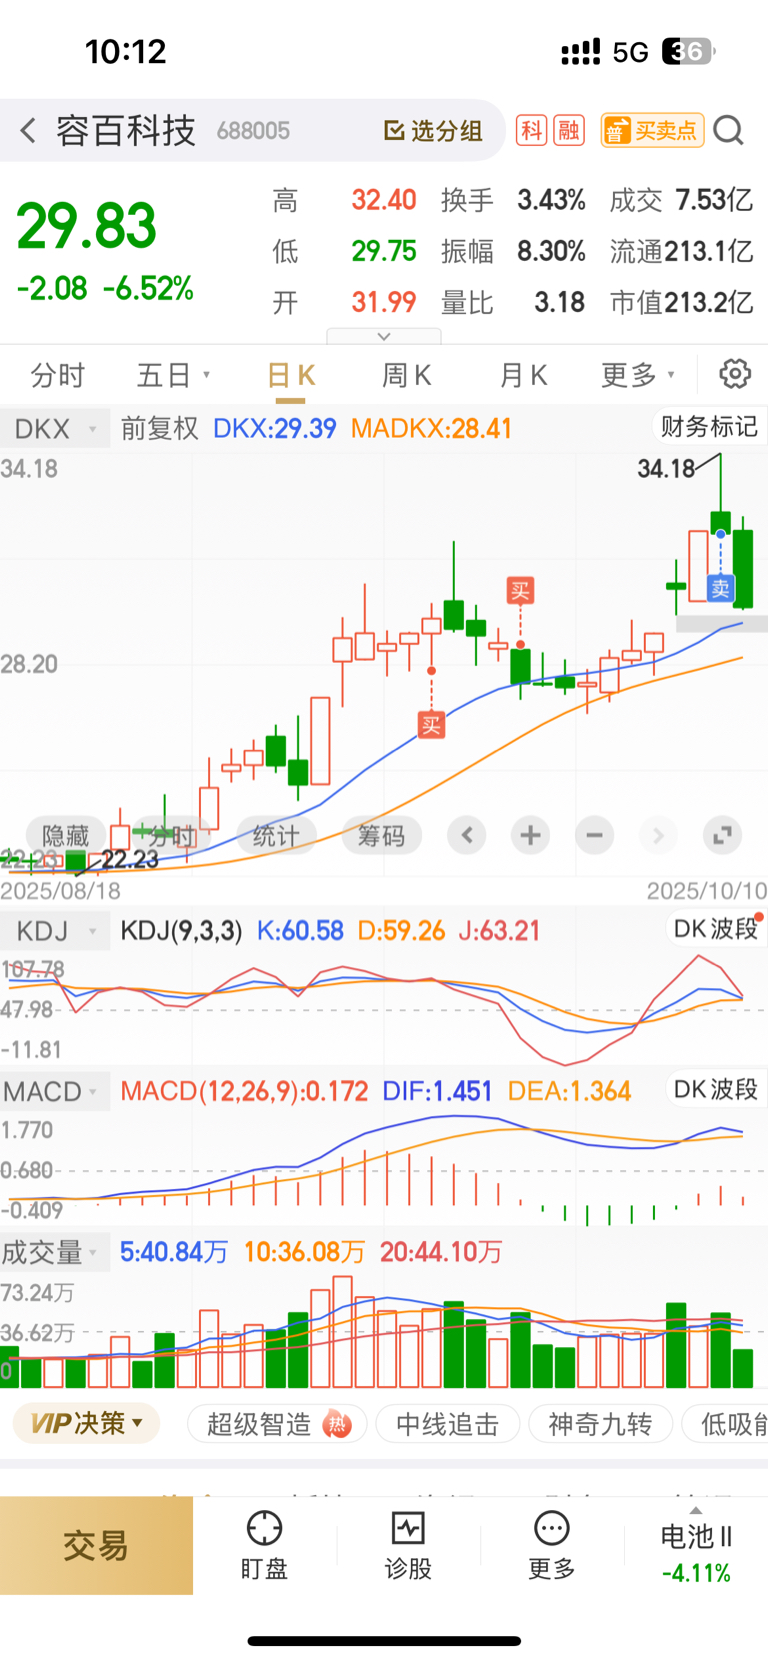Open the MACD indicator dropdown
The height and width of the screenshot is (1663, 768).
point(55,1091)
